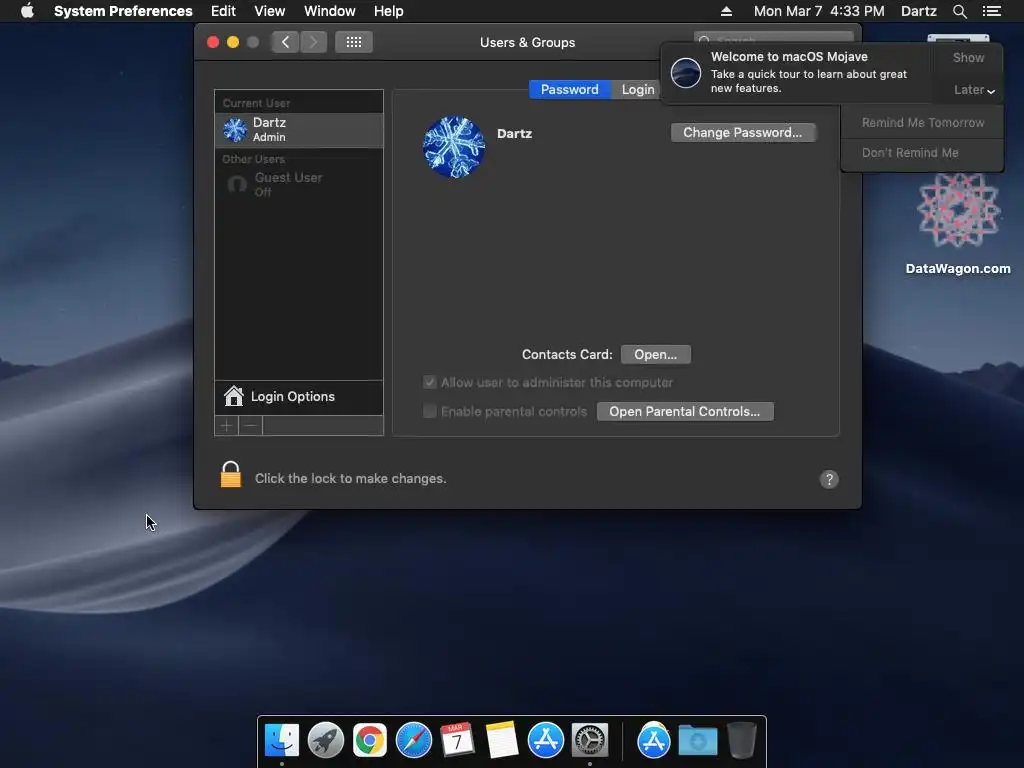Go back with the left chevron button

285,42
